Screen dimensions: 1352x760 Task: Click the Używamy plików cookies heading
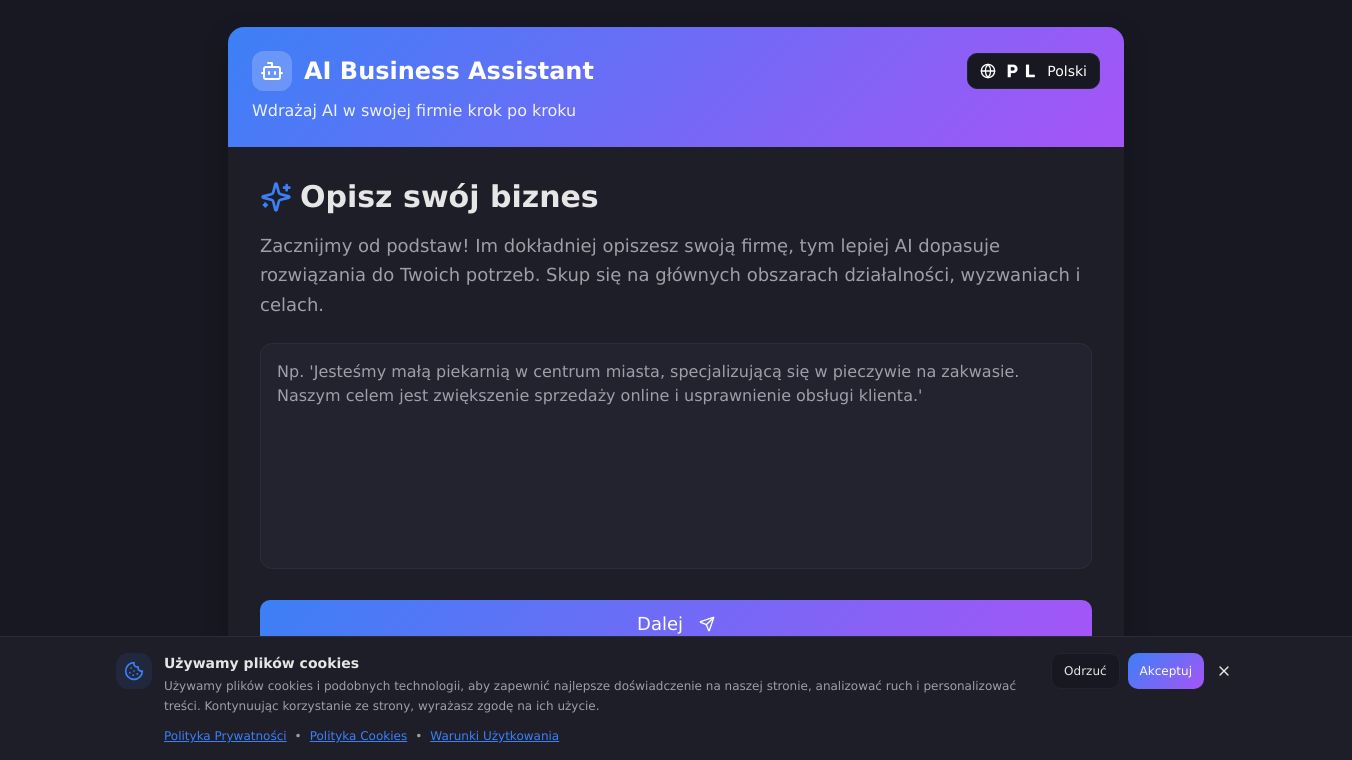tap(261, 663)
